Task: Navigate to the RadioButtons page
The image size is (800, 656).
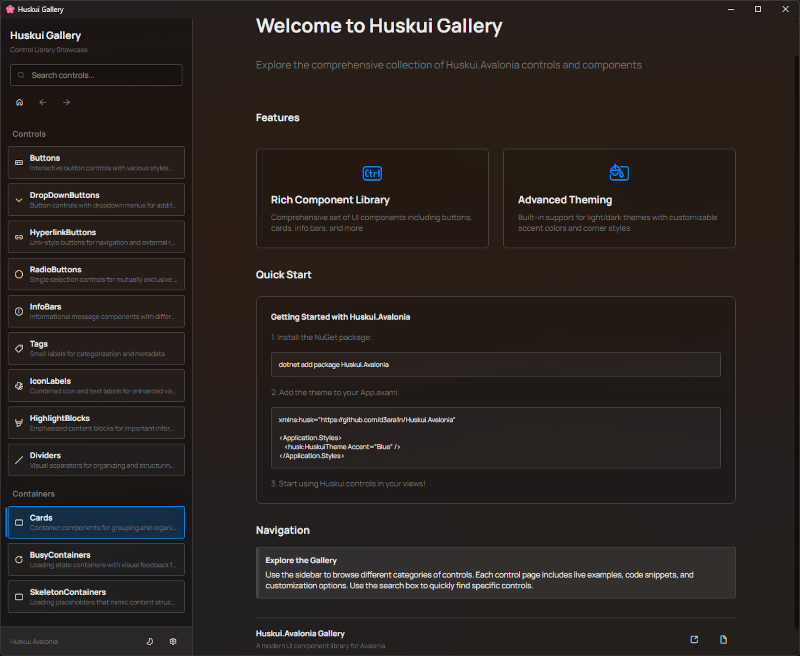Action: [x=96, y=274]
